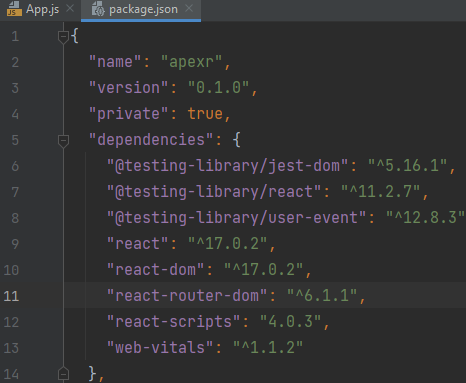Close the App.js tab

(70, 9)
